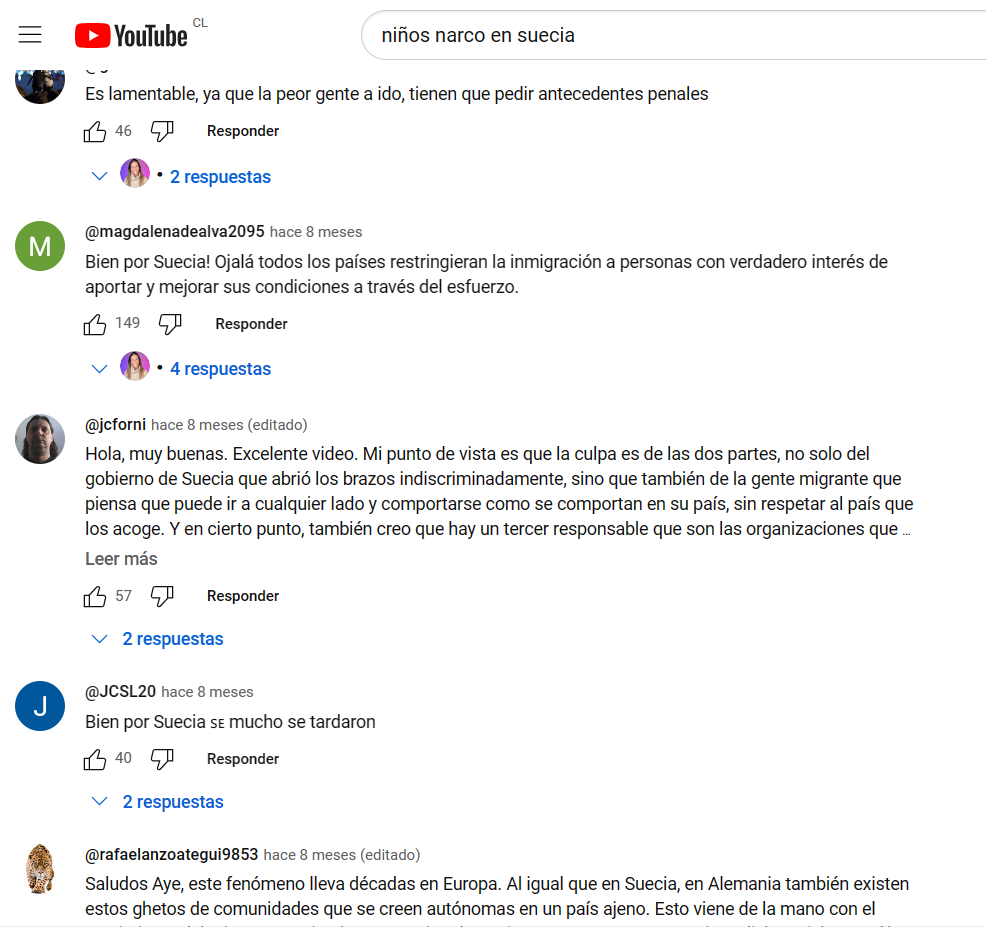Click Leer más on @jcforni's comment
This screenshot has height=927, width=986.
[x=121, y=558]
